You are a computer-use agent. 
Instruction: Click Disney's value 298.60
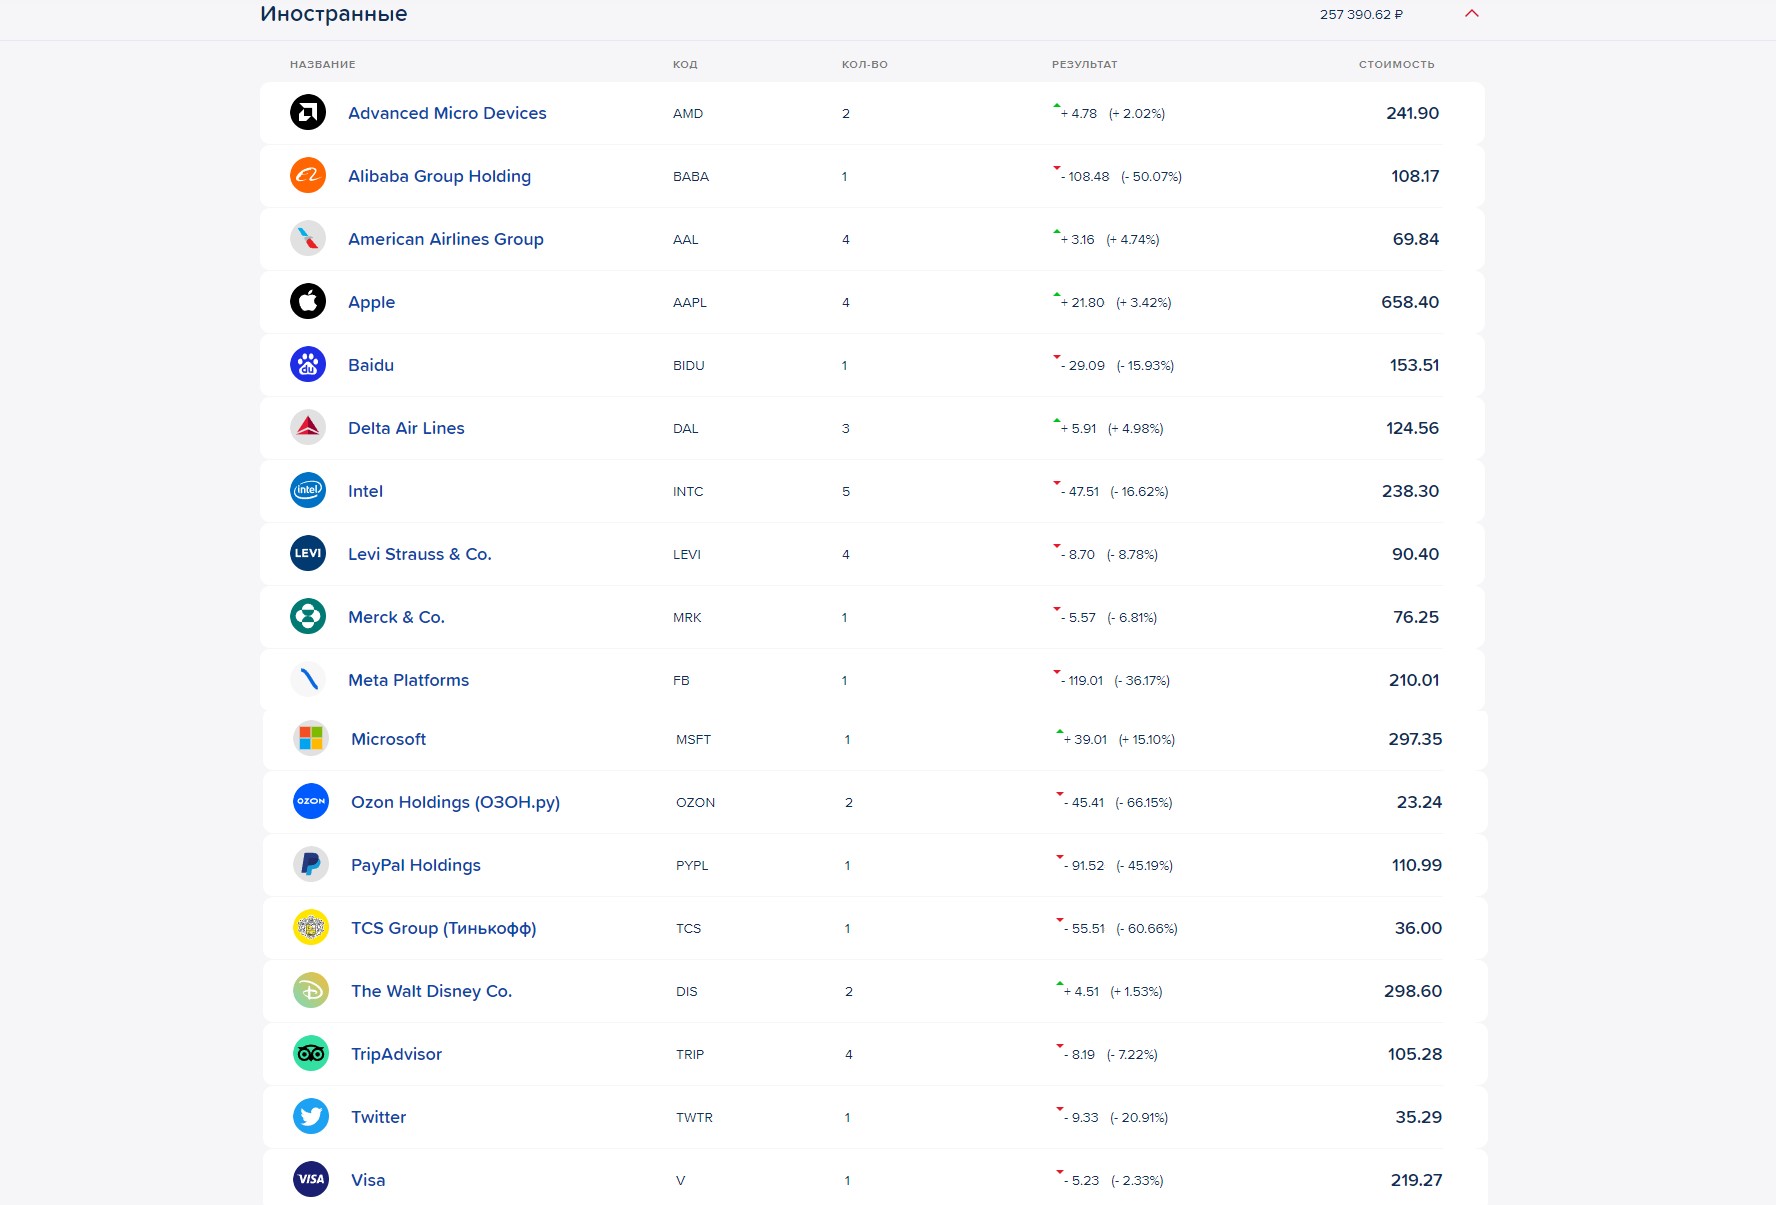point(1413,991)
